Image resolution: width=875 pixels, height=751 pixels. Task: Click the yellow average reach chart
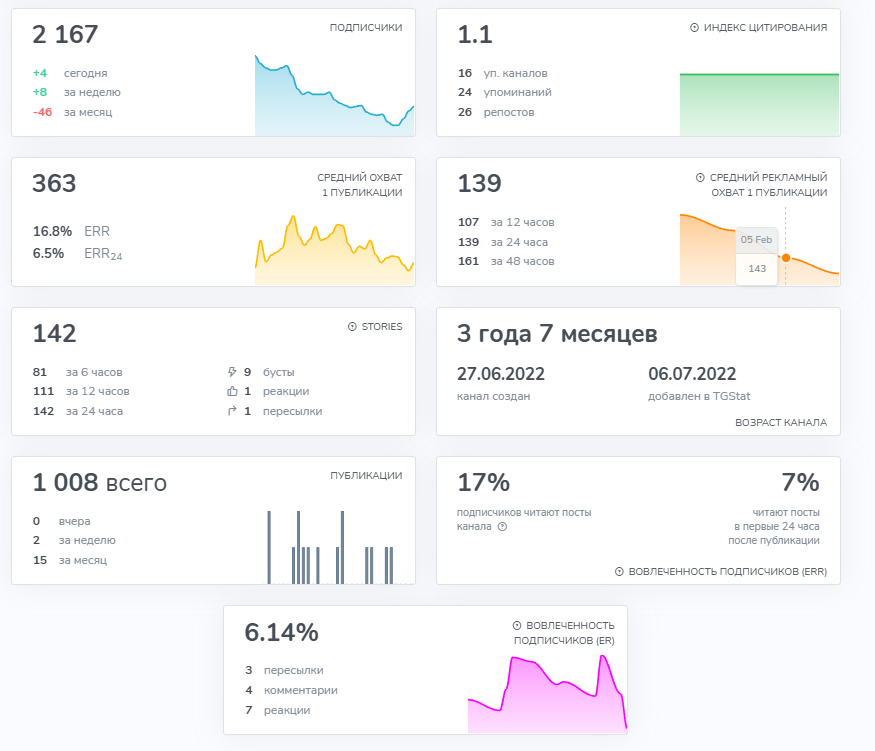[335, 250]
